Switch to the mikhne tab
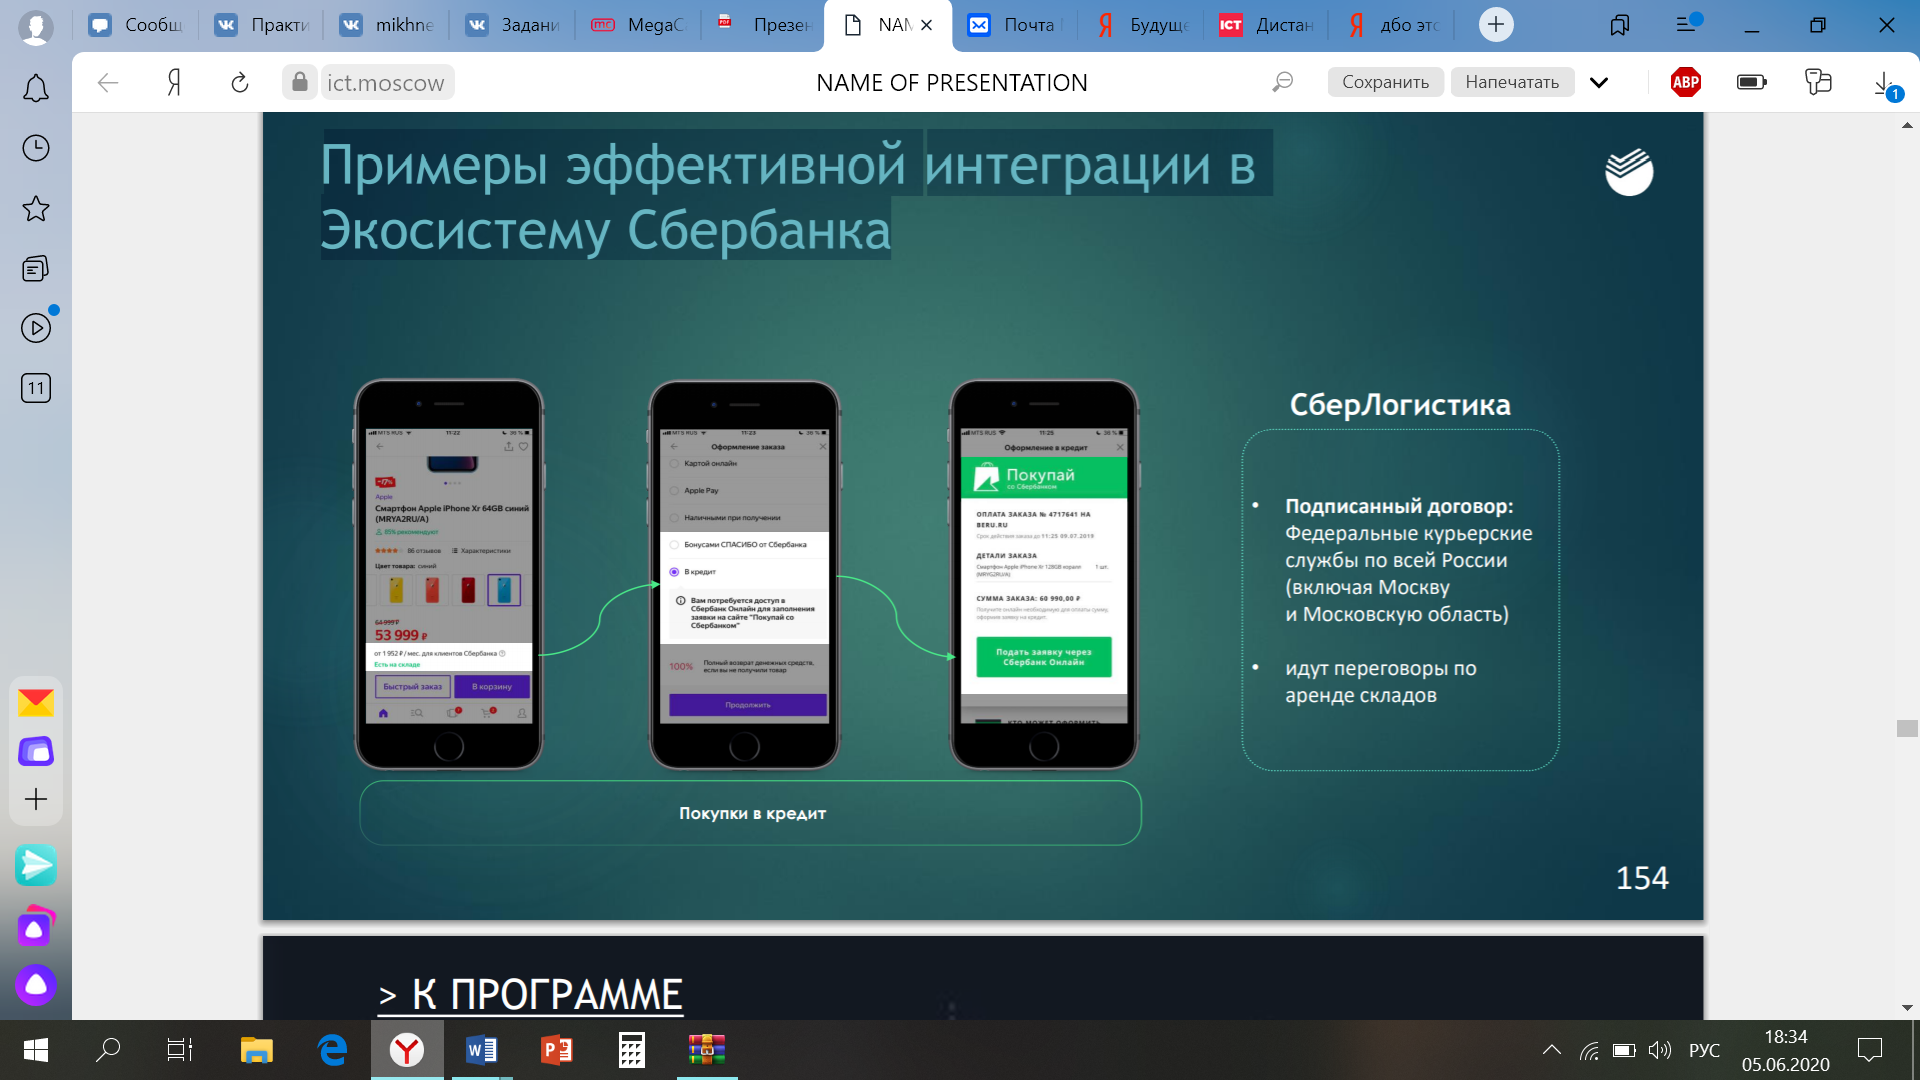This screenshot has height=1080, width=1920. [388, 25]
